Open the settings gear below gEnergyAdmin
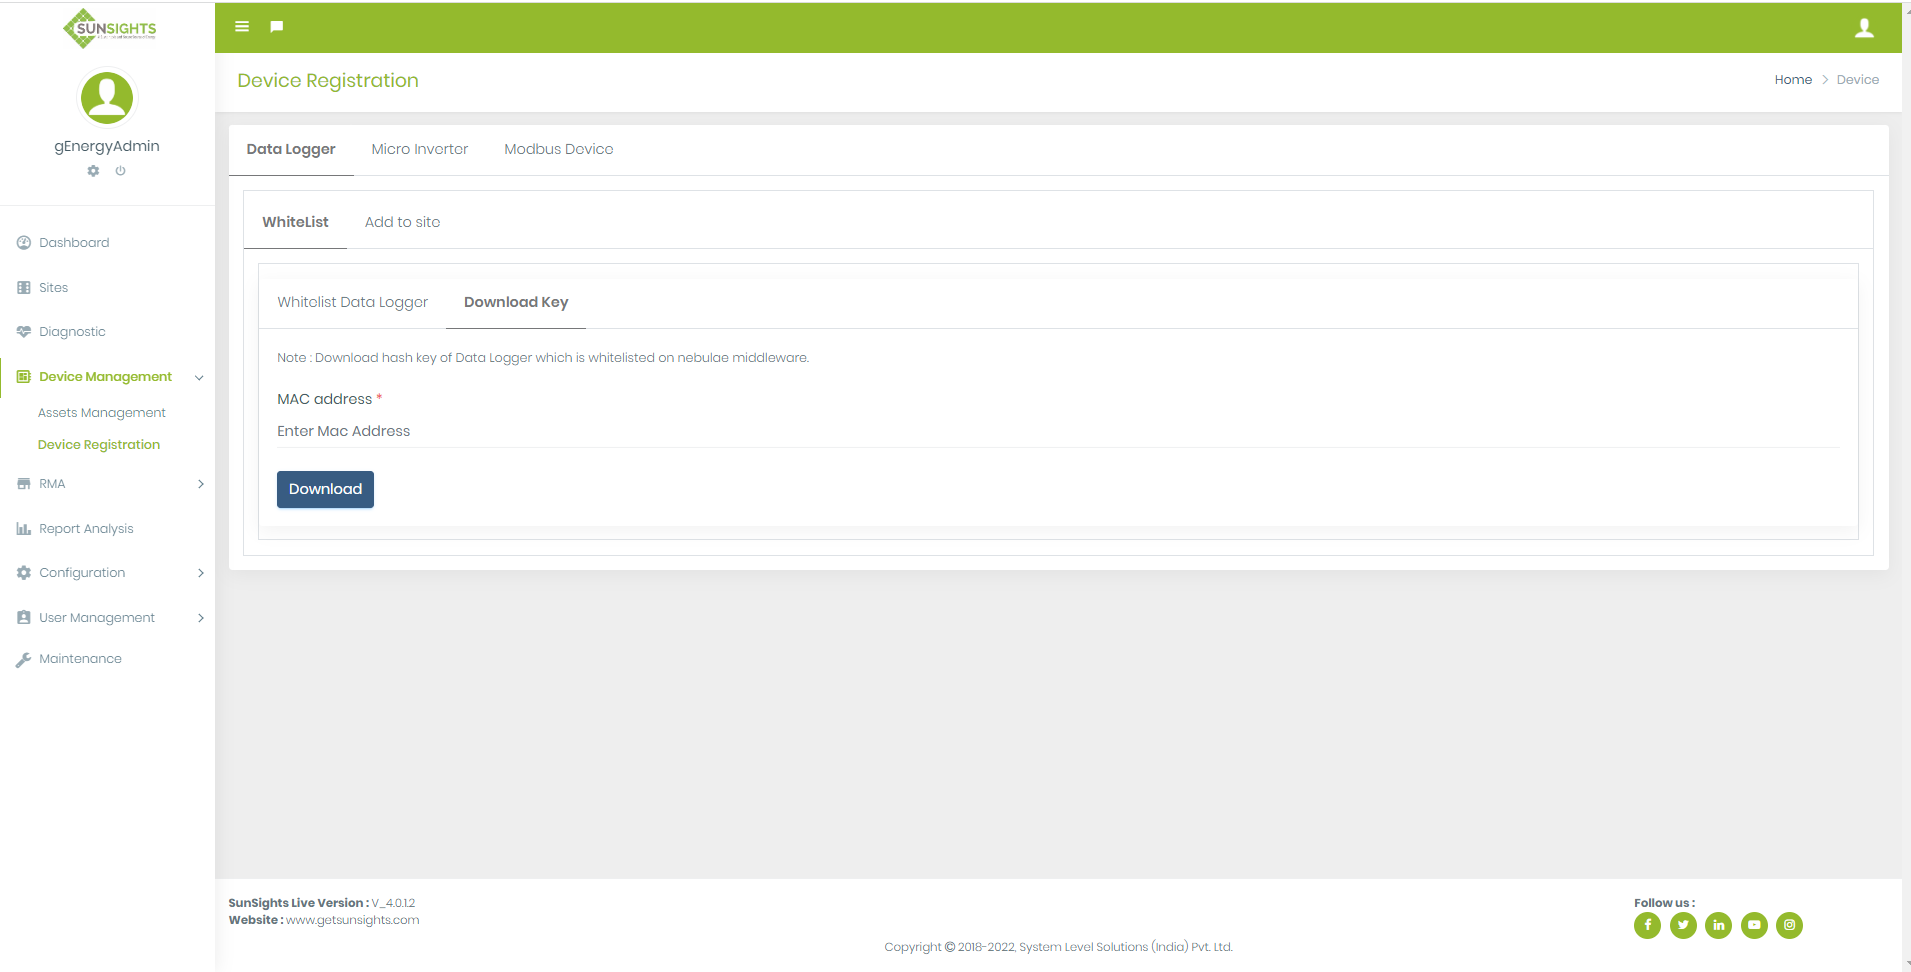Image resolution: width=1911 pixels, height=972 pixels. [x=93, y=170]
